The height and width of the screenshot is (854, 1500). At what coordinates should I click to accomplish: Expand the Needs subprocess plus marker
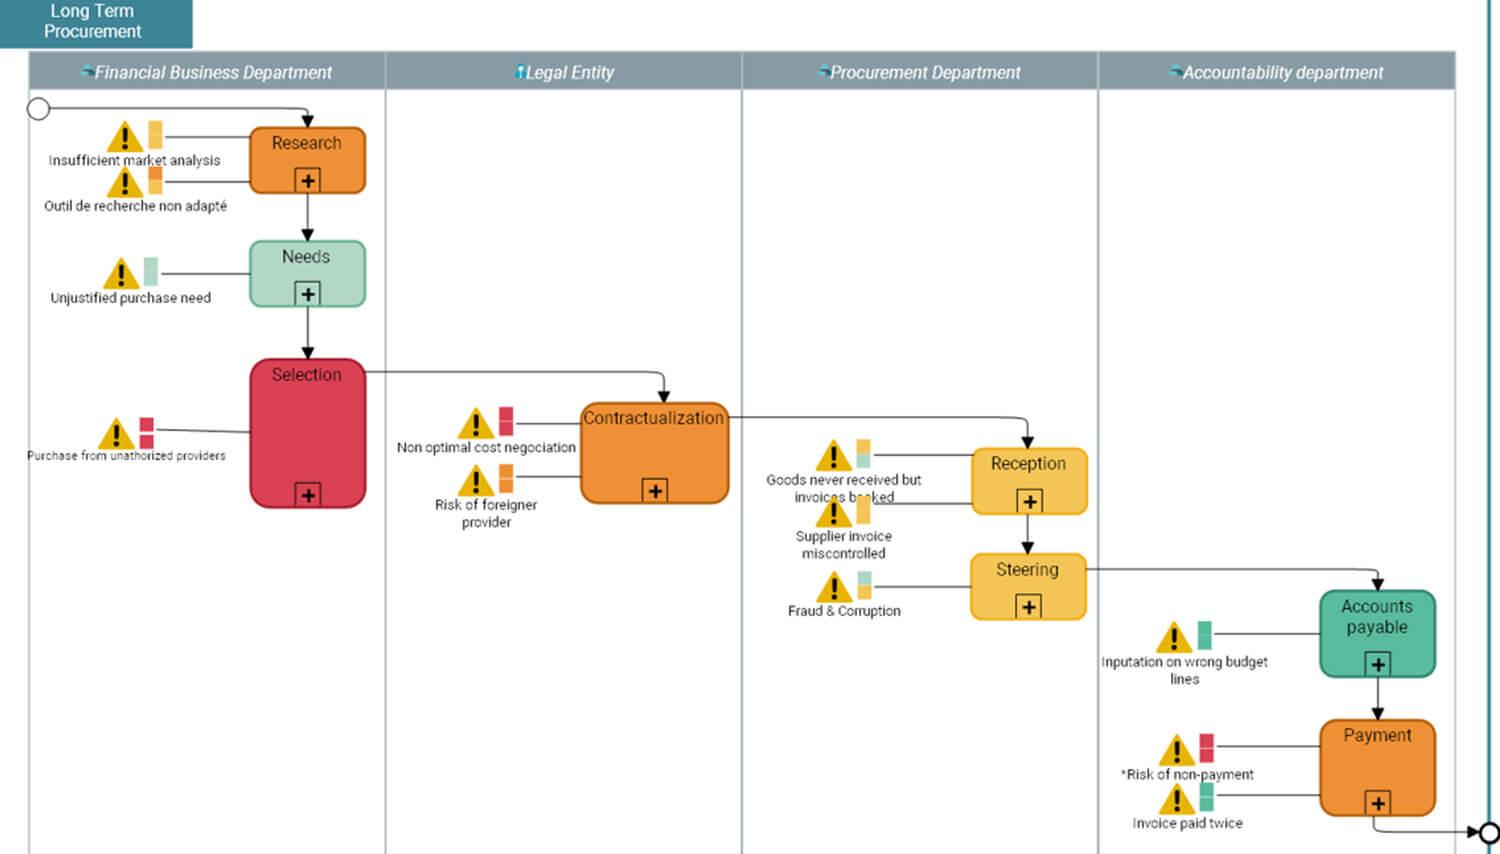[x=308, y=294]
